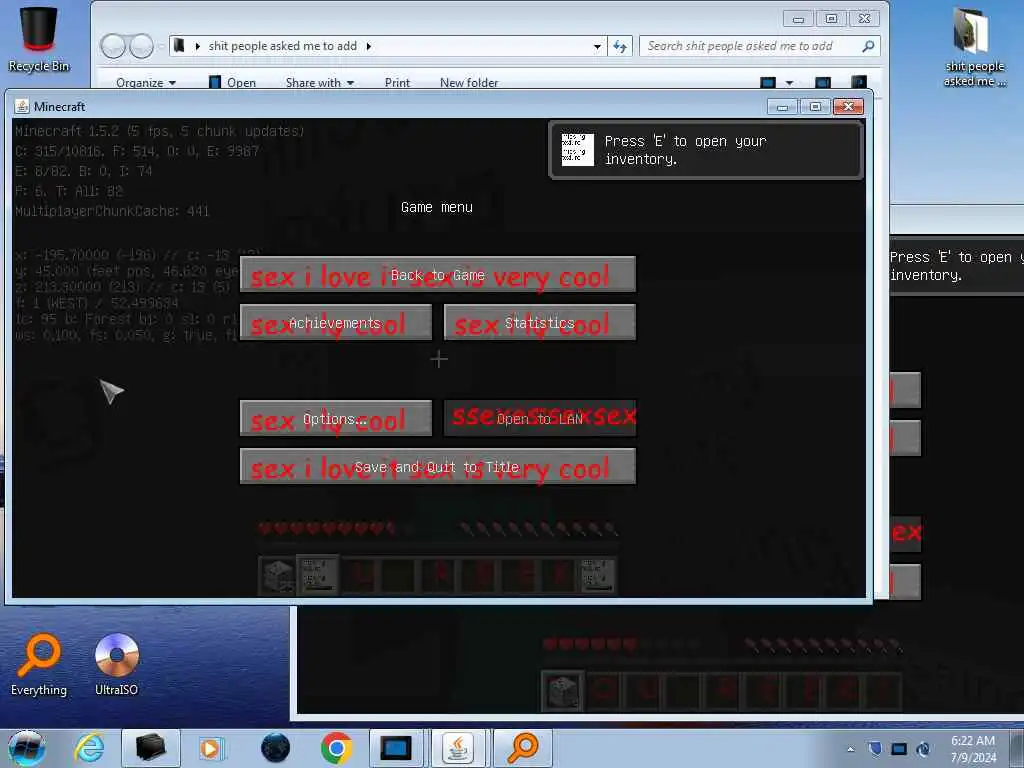The height and width of the screenshot is (768, 1024).
Task: Click the Explorer help icon
Action: point(859,82)
